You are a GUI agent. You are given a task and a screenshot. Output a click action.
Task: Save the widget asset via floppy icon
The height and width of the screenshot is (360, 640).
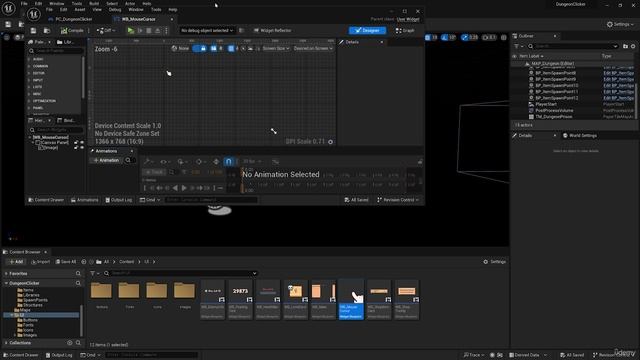point(33,31)
